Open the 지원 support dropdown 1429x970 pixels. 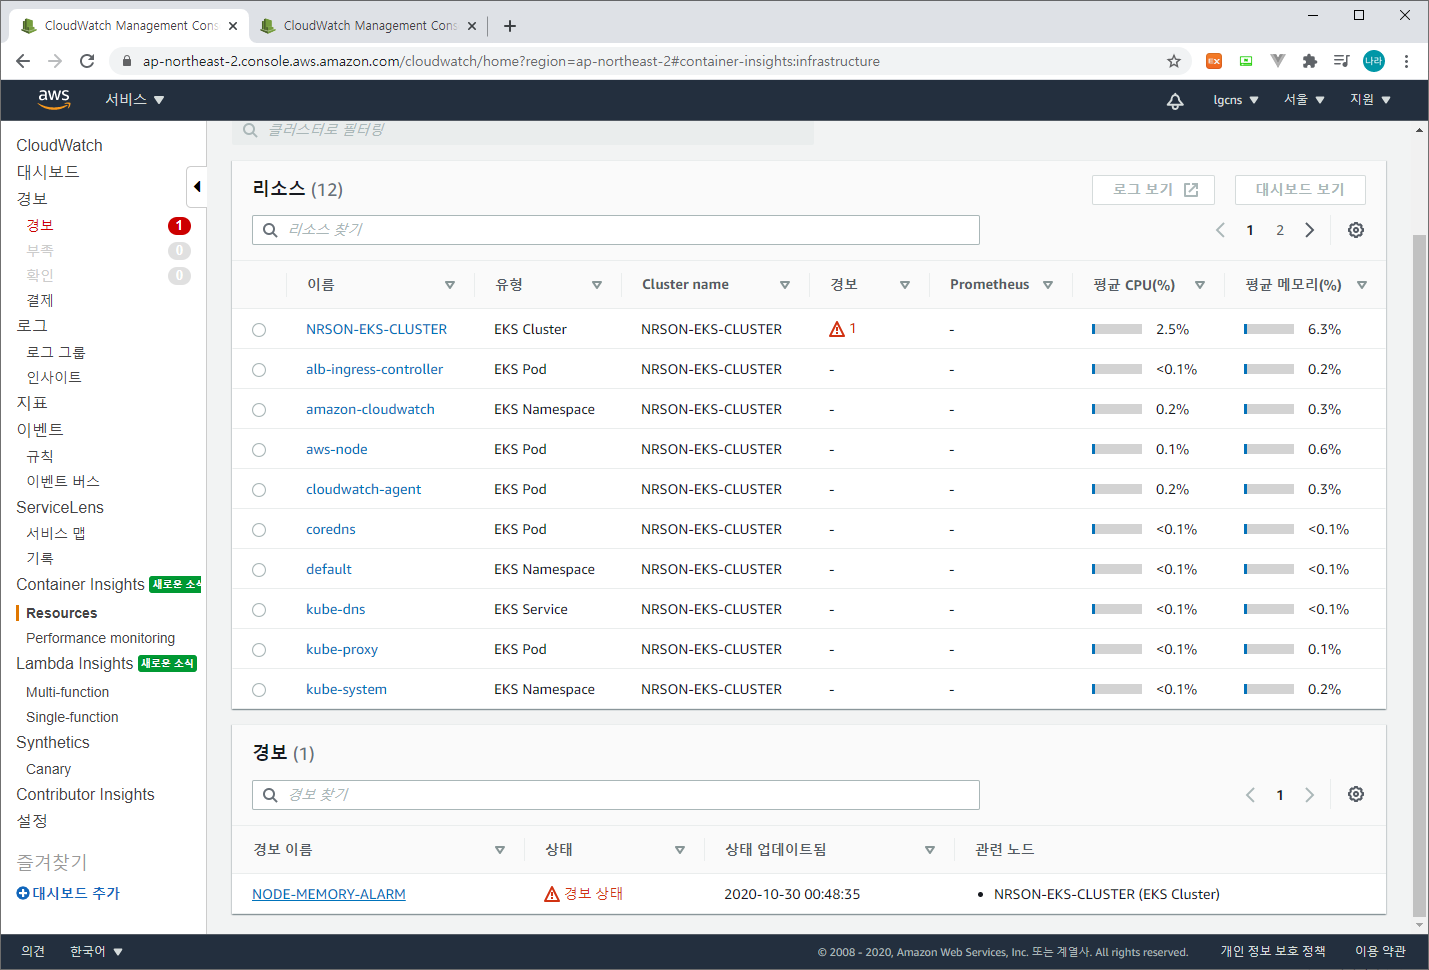pos(1370,100)
